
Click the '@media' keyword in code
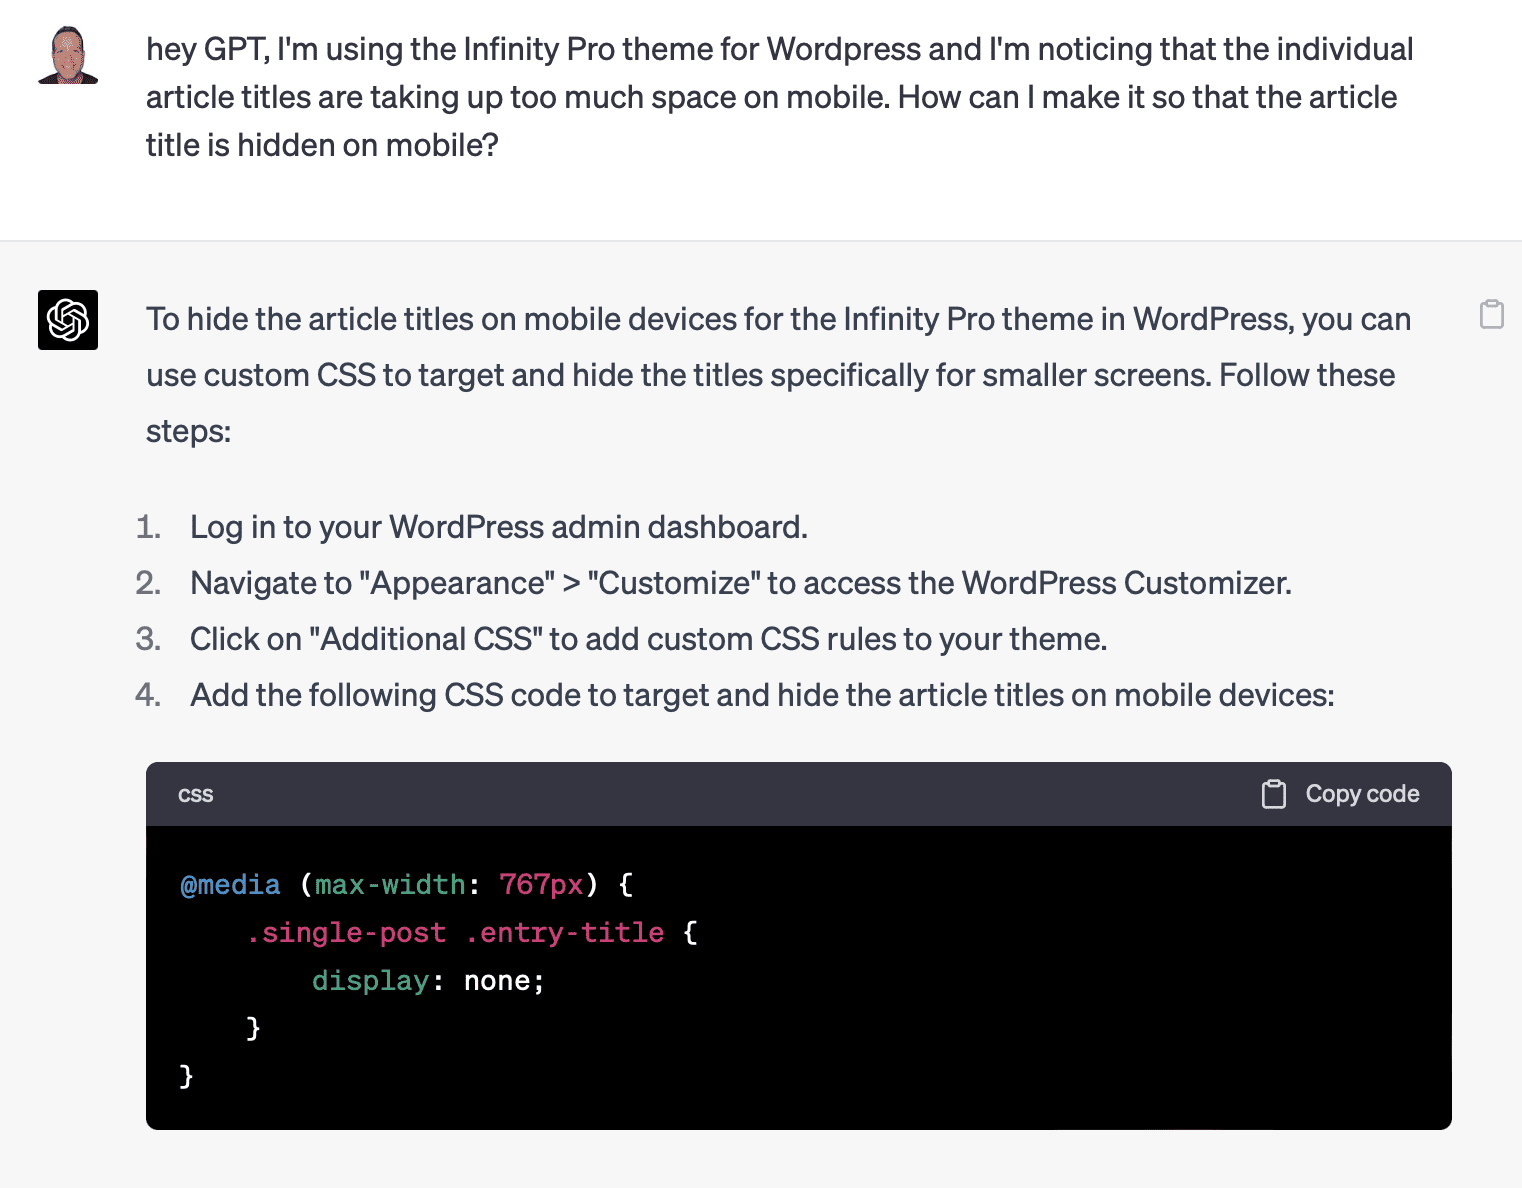230,885
